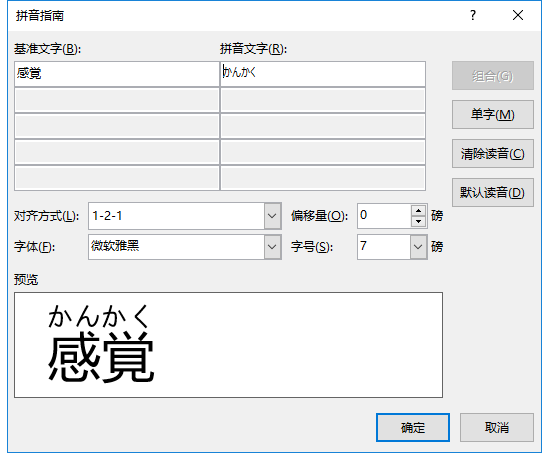Viewport: 549px width, 460px height.
Task: Click the 偏移量 value field showing 0
Action: click(384, 216)
